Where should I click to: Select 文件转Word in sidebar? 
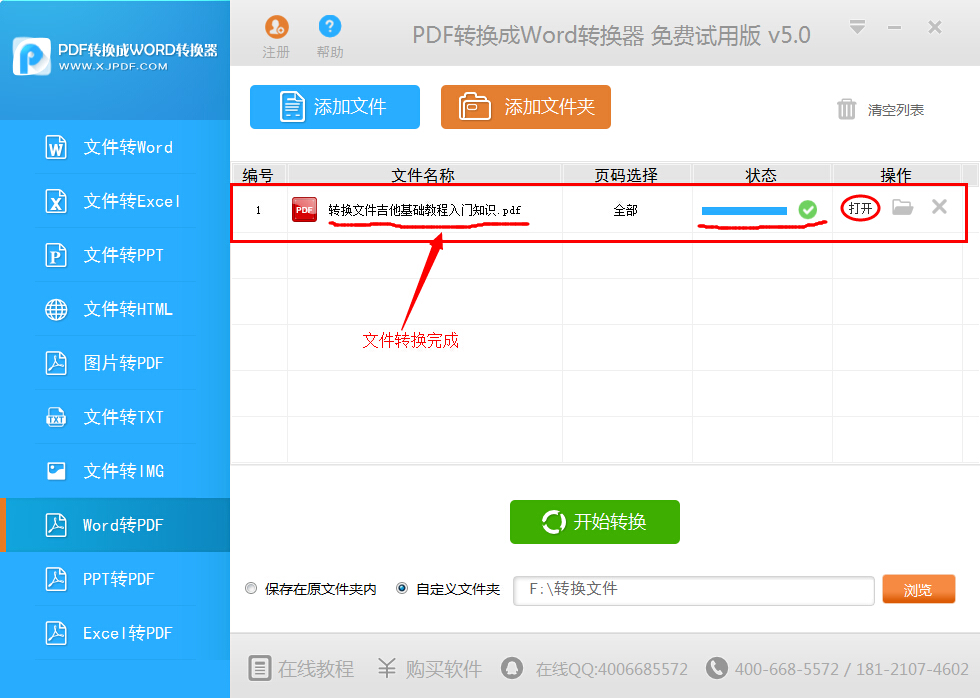(115, 147)
